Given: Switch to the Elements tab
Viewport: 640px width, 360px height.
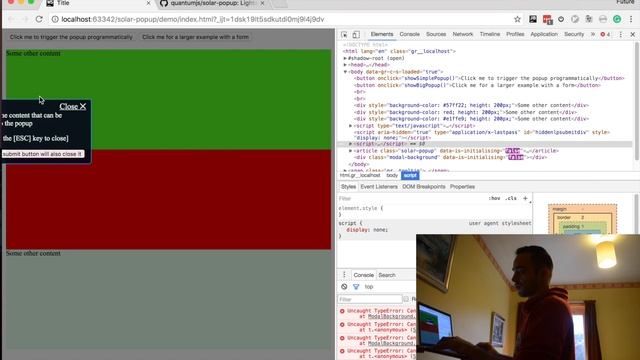Looking at the screenshot, I should pos(382,34).
